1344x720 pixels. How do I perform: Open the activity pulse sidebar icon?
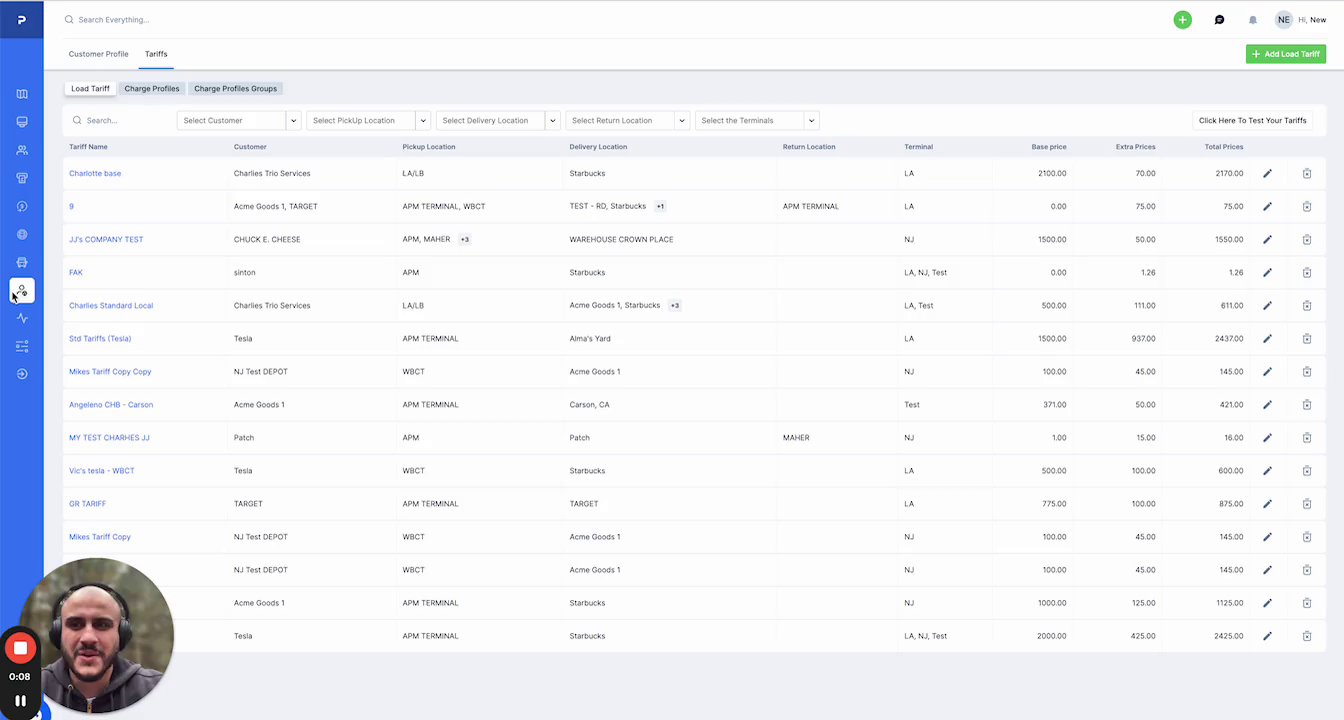(22, 318)
